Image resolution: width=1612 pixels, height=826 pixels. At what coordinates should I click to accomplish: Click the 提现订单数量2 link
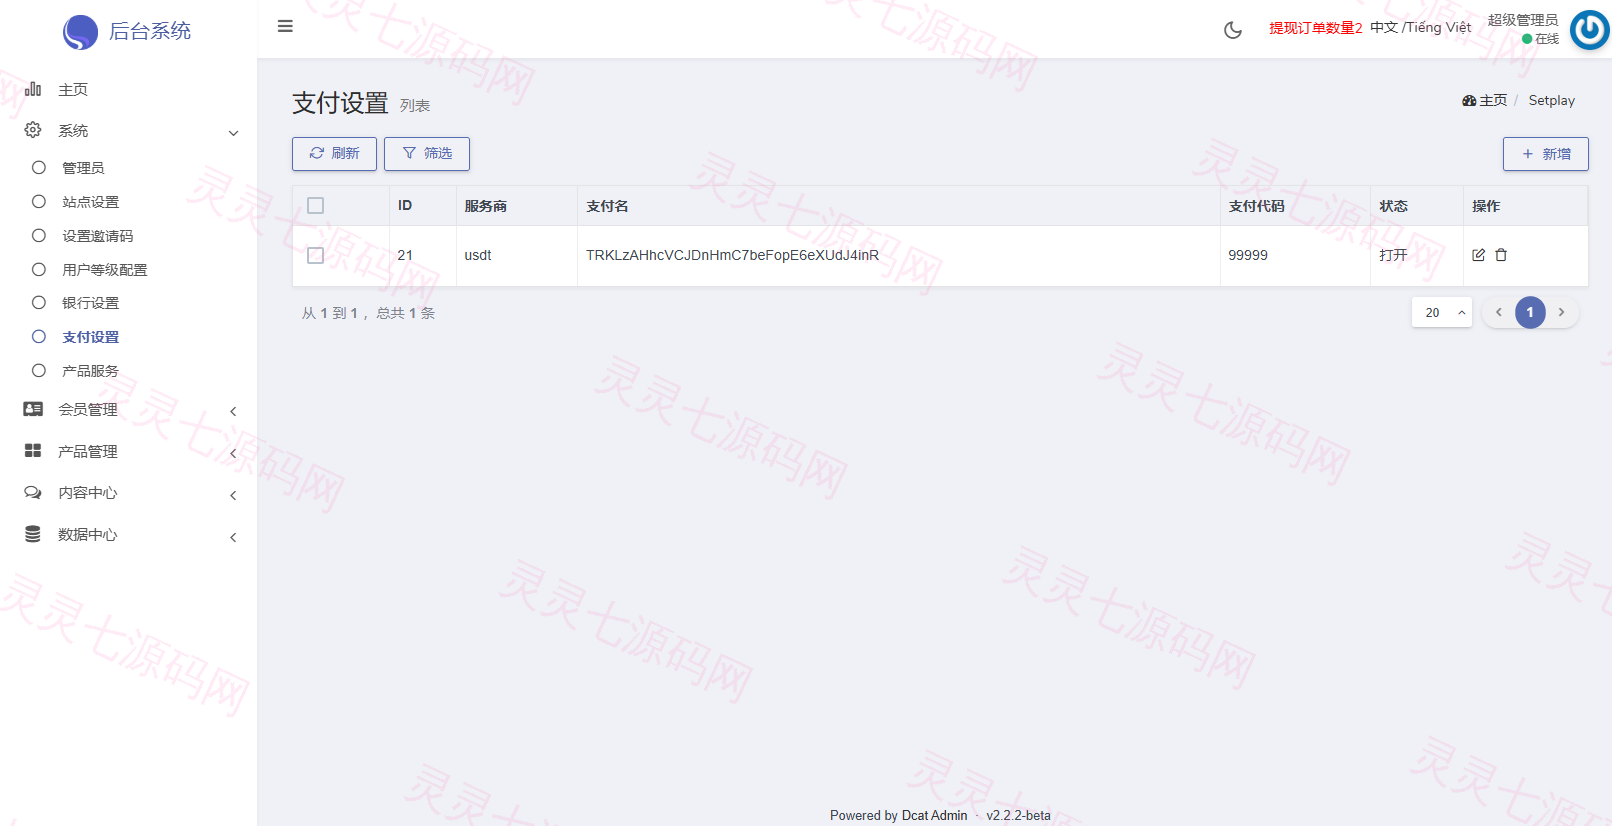click(x=1315, y=28)
